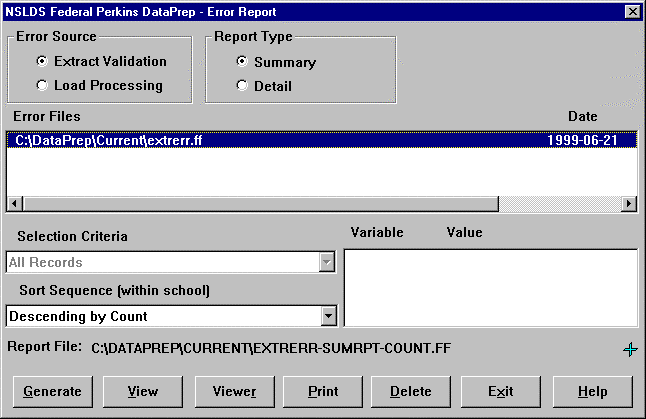Print the error report
Image resolution: width=646 pixels, height=419 pixels.
323,391
